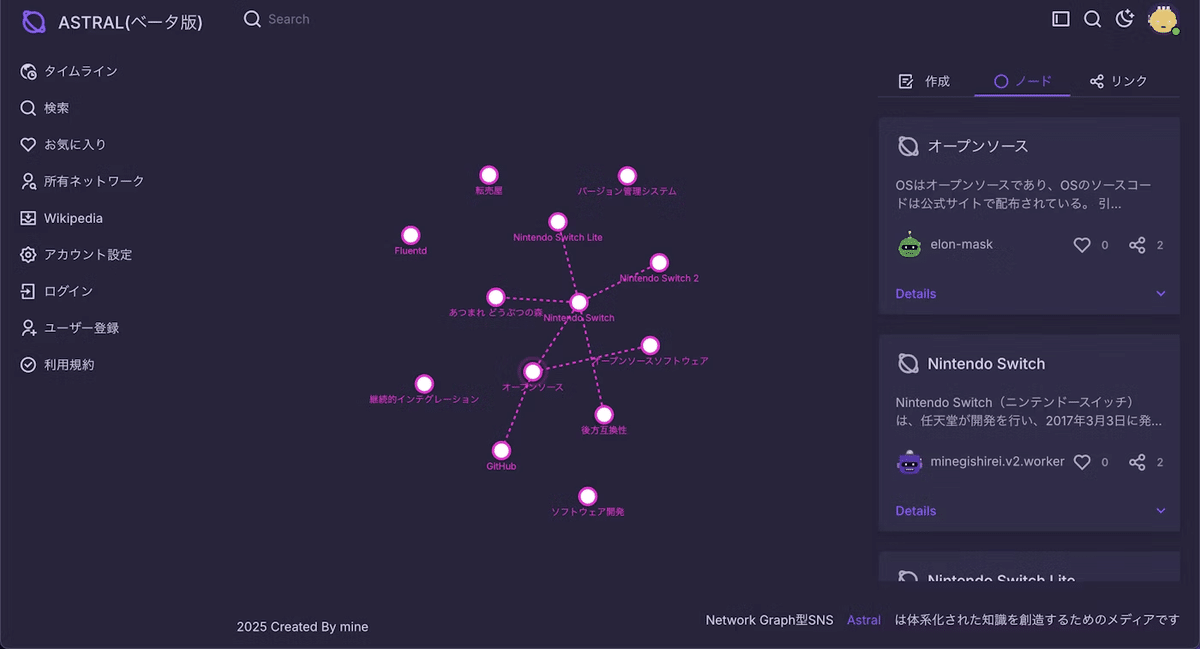Viewport: 1200px width, 649px height.
Task: Click minegishirei.v2.worker avatar icon
Action: 909,462
